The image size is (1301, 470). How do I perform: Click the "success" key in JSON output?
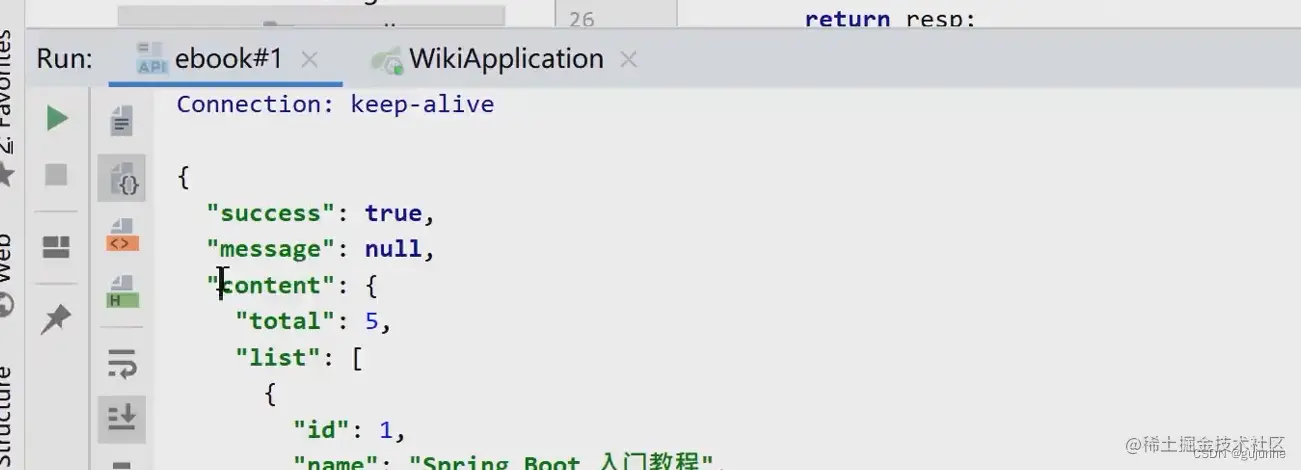click(271, 213)
